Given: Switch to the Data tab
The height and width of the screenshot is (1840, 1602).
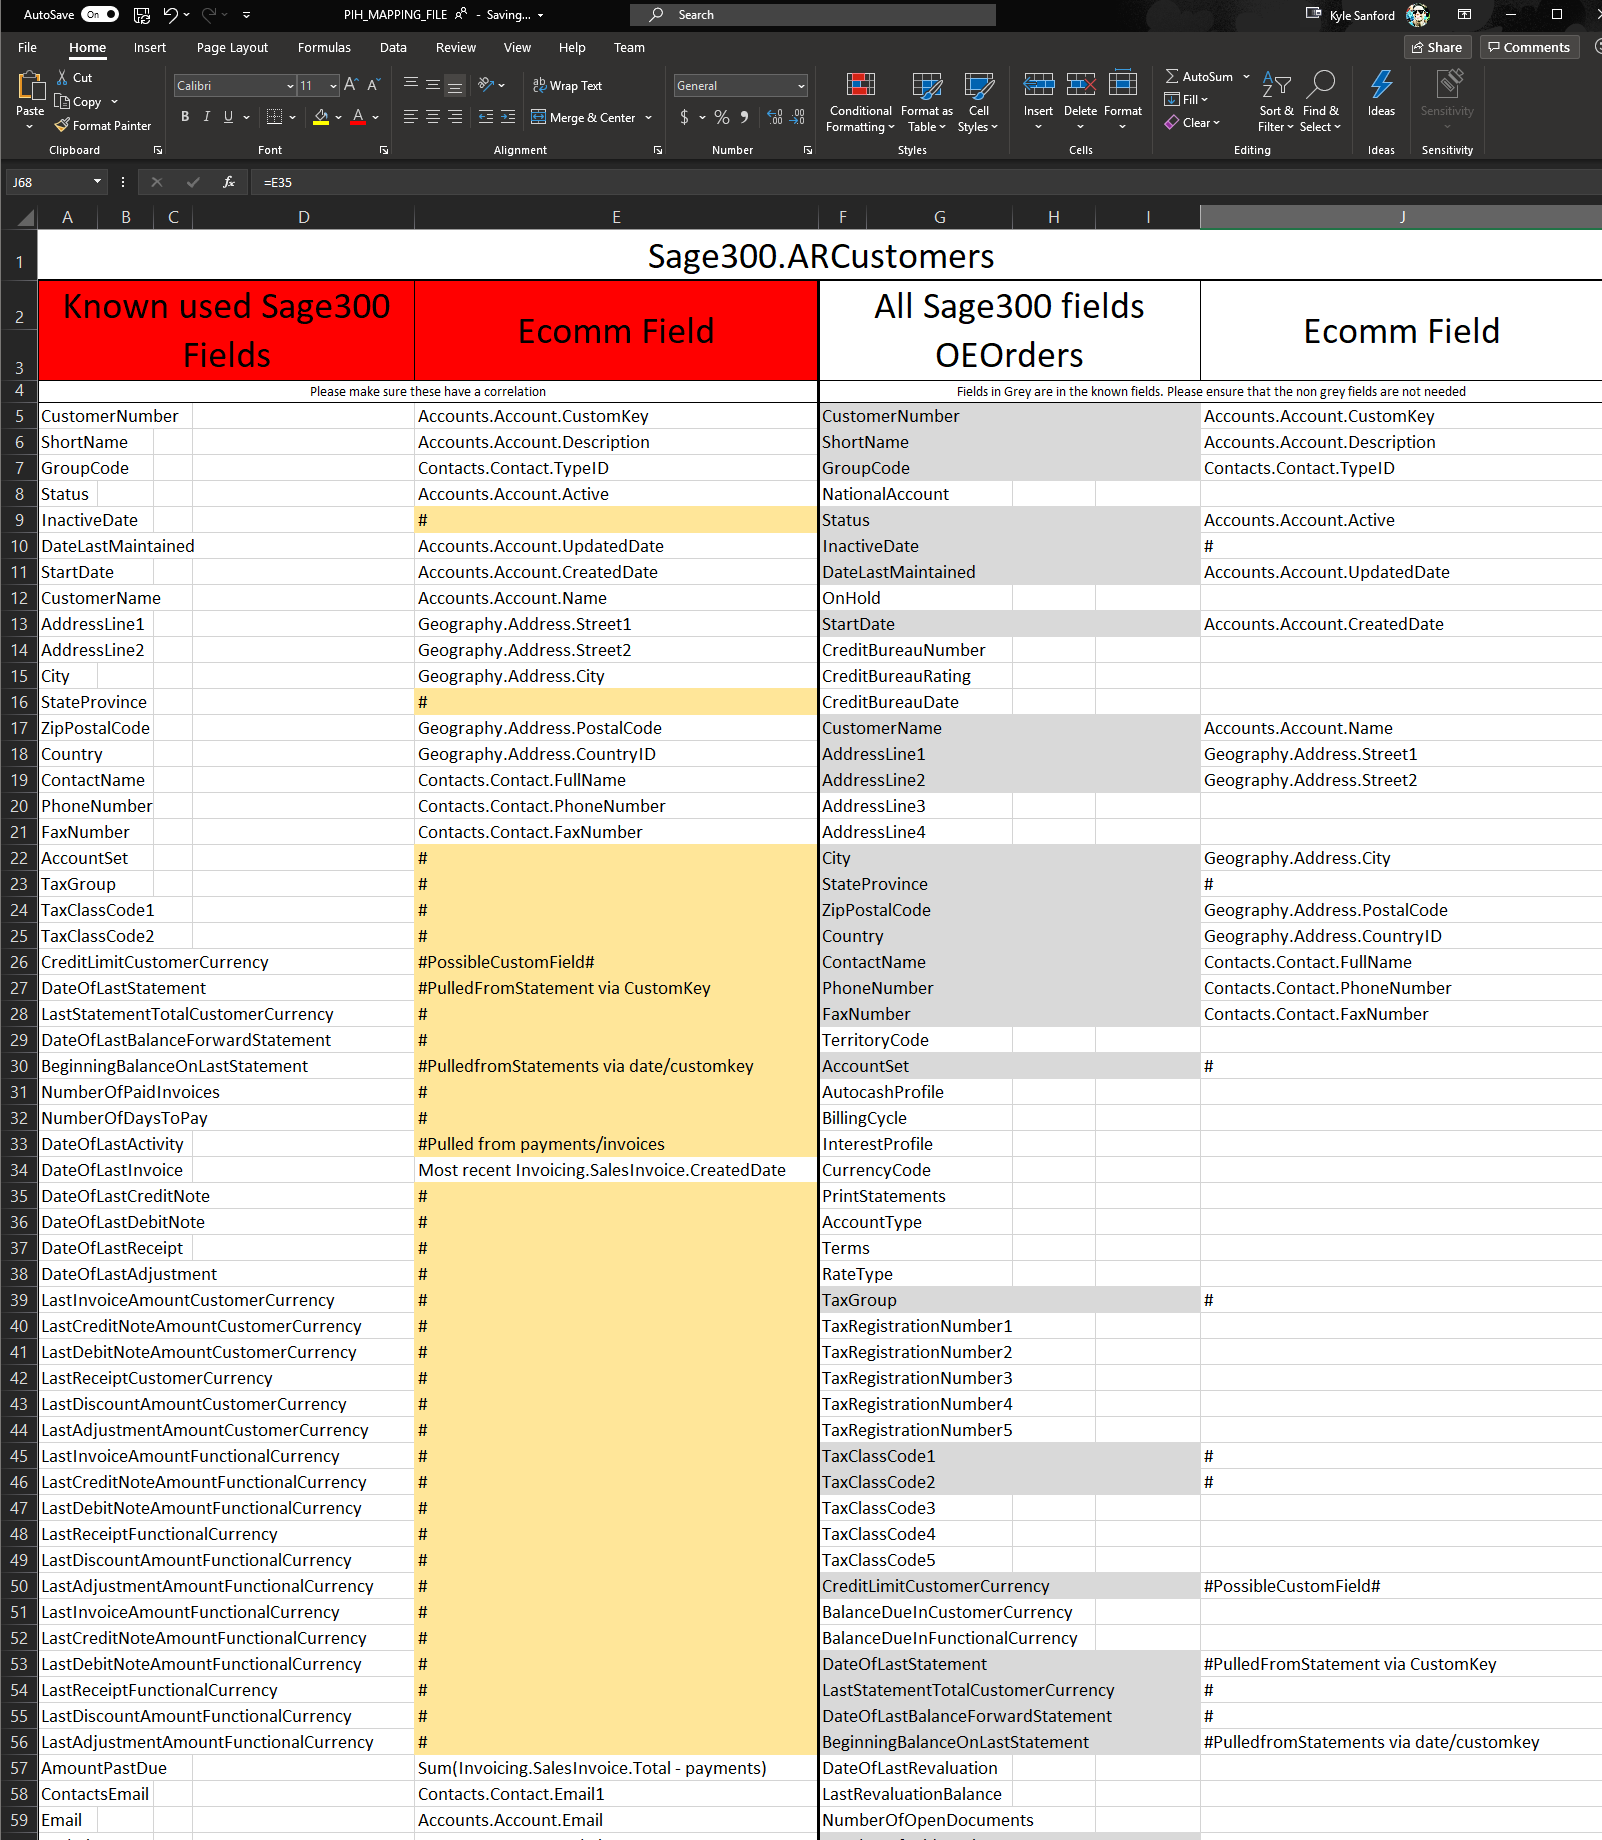Looking at the screenshot, I should (393, 47).
